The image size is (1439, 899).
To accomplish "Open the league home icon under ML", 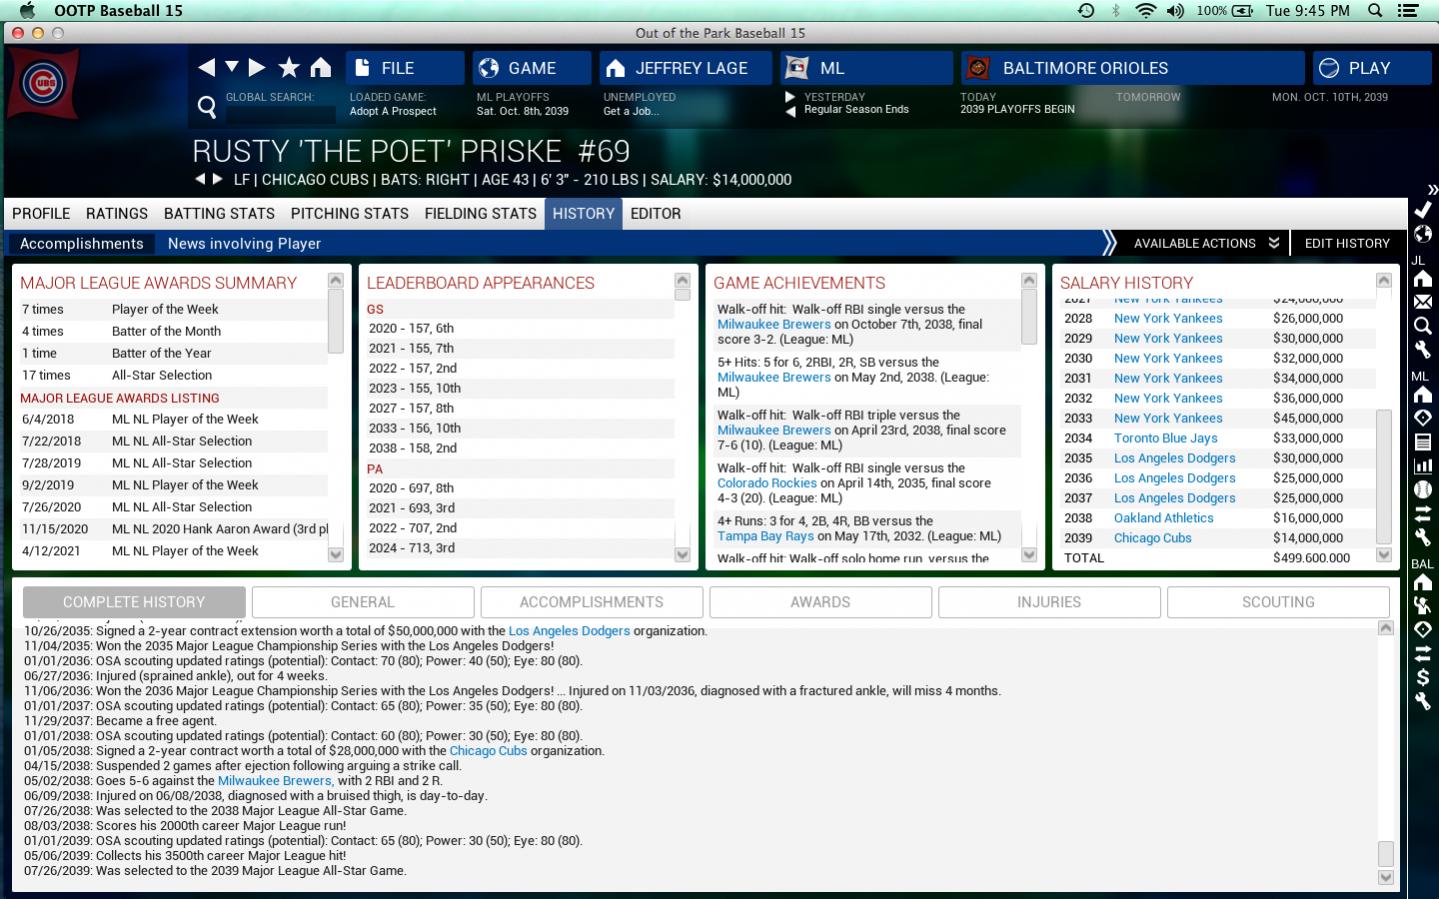I will [1423, 394].
